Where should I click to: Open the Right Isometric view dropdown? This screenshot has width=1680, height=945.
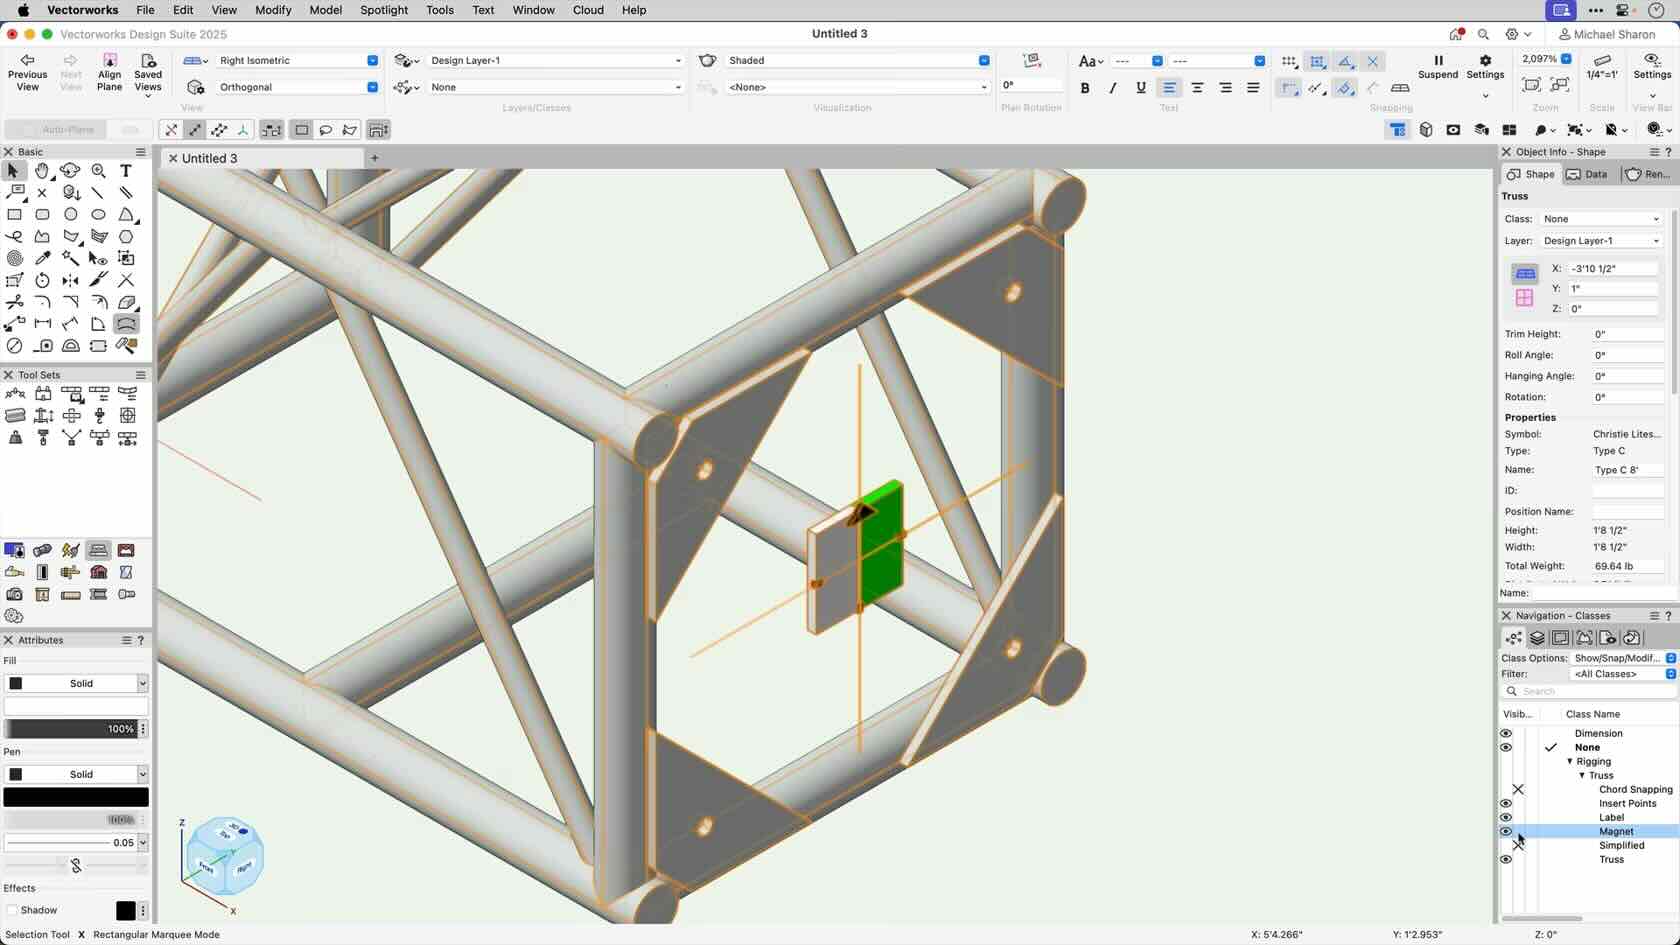point(298,60)
